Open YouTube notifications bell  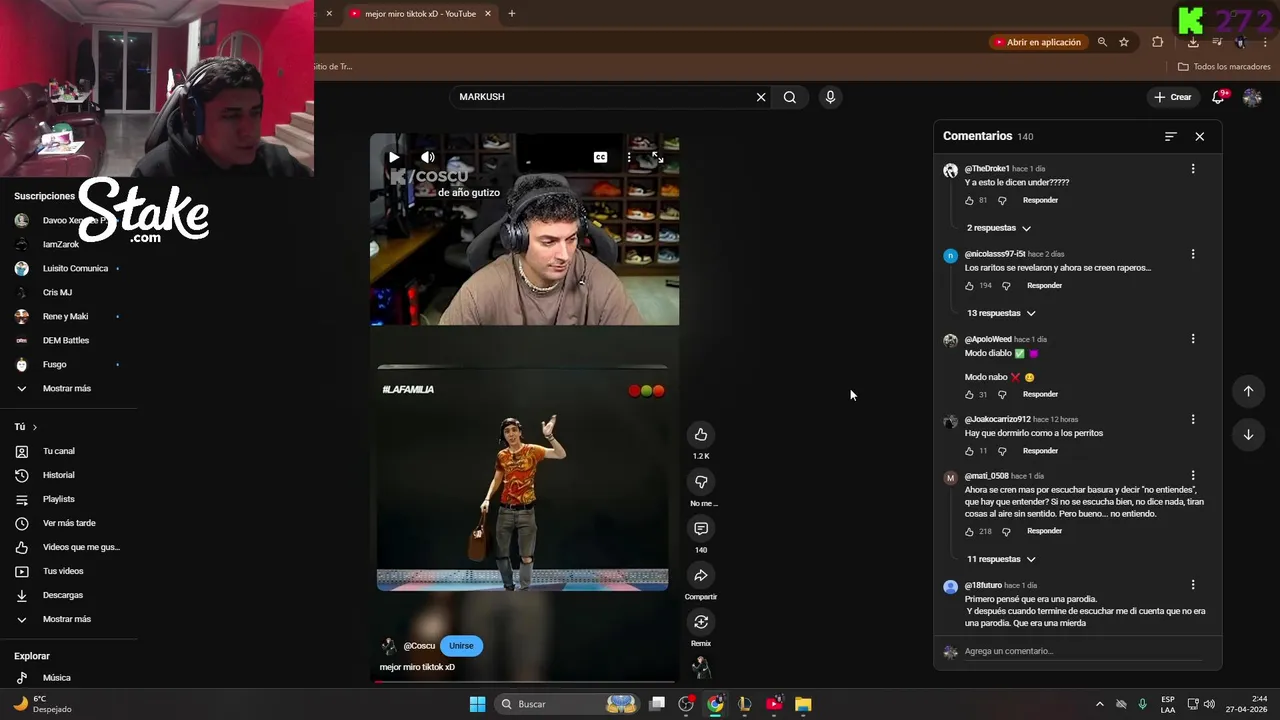tap(1218, 97)
